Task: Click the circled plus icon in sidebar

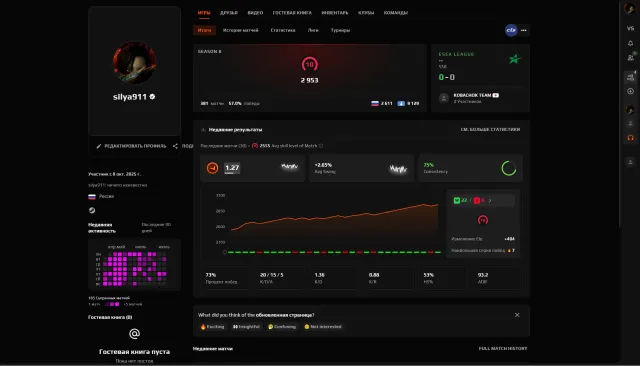Action: [630, 91]
